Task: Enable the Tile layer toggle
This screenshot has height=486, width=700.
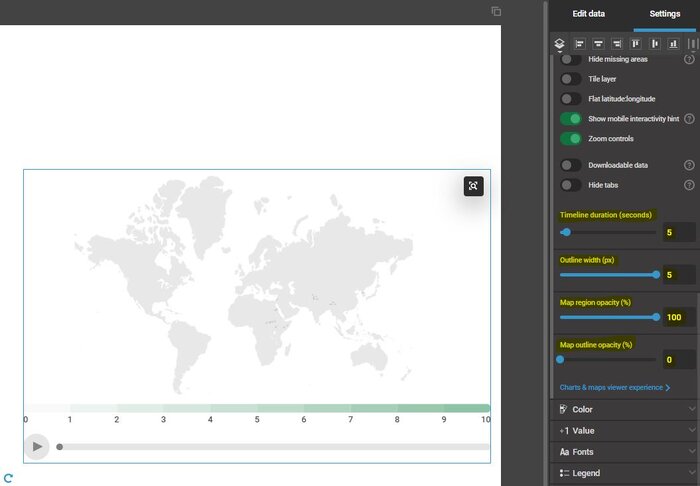Action: 570,79
